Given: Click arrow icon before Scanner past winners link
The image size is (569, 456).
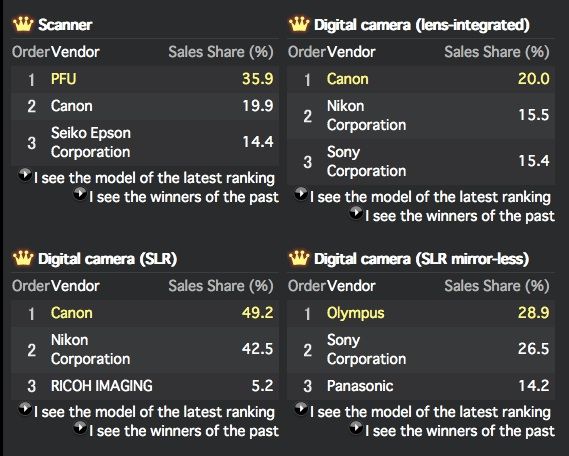Looking at the screenshot, I should click(80, 194).
